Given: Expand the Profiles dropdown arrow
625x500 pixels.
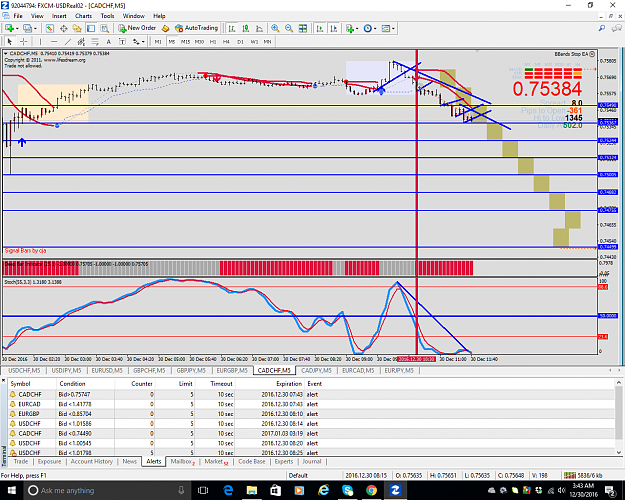Looking at the screenshot, I should pos(35,29).
